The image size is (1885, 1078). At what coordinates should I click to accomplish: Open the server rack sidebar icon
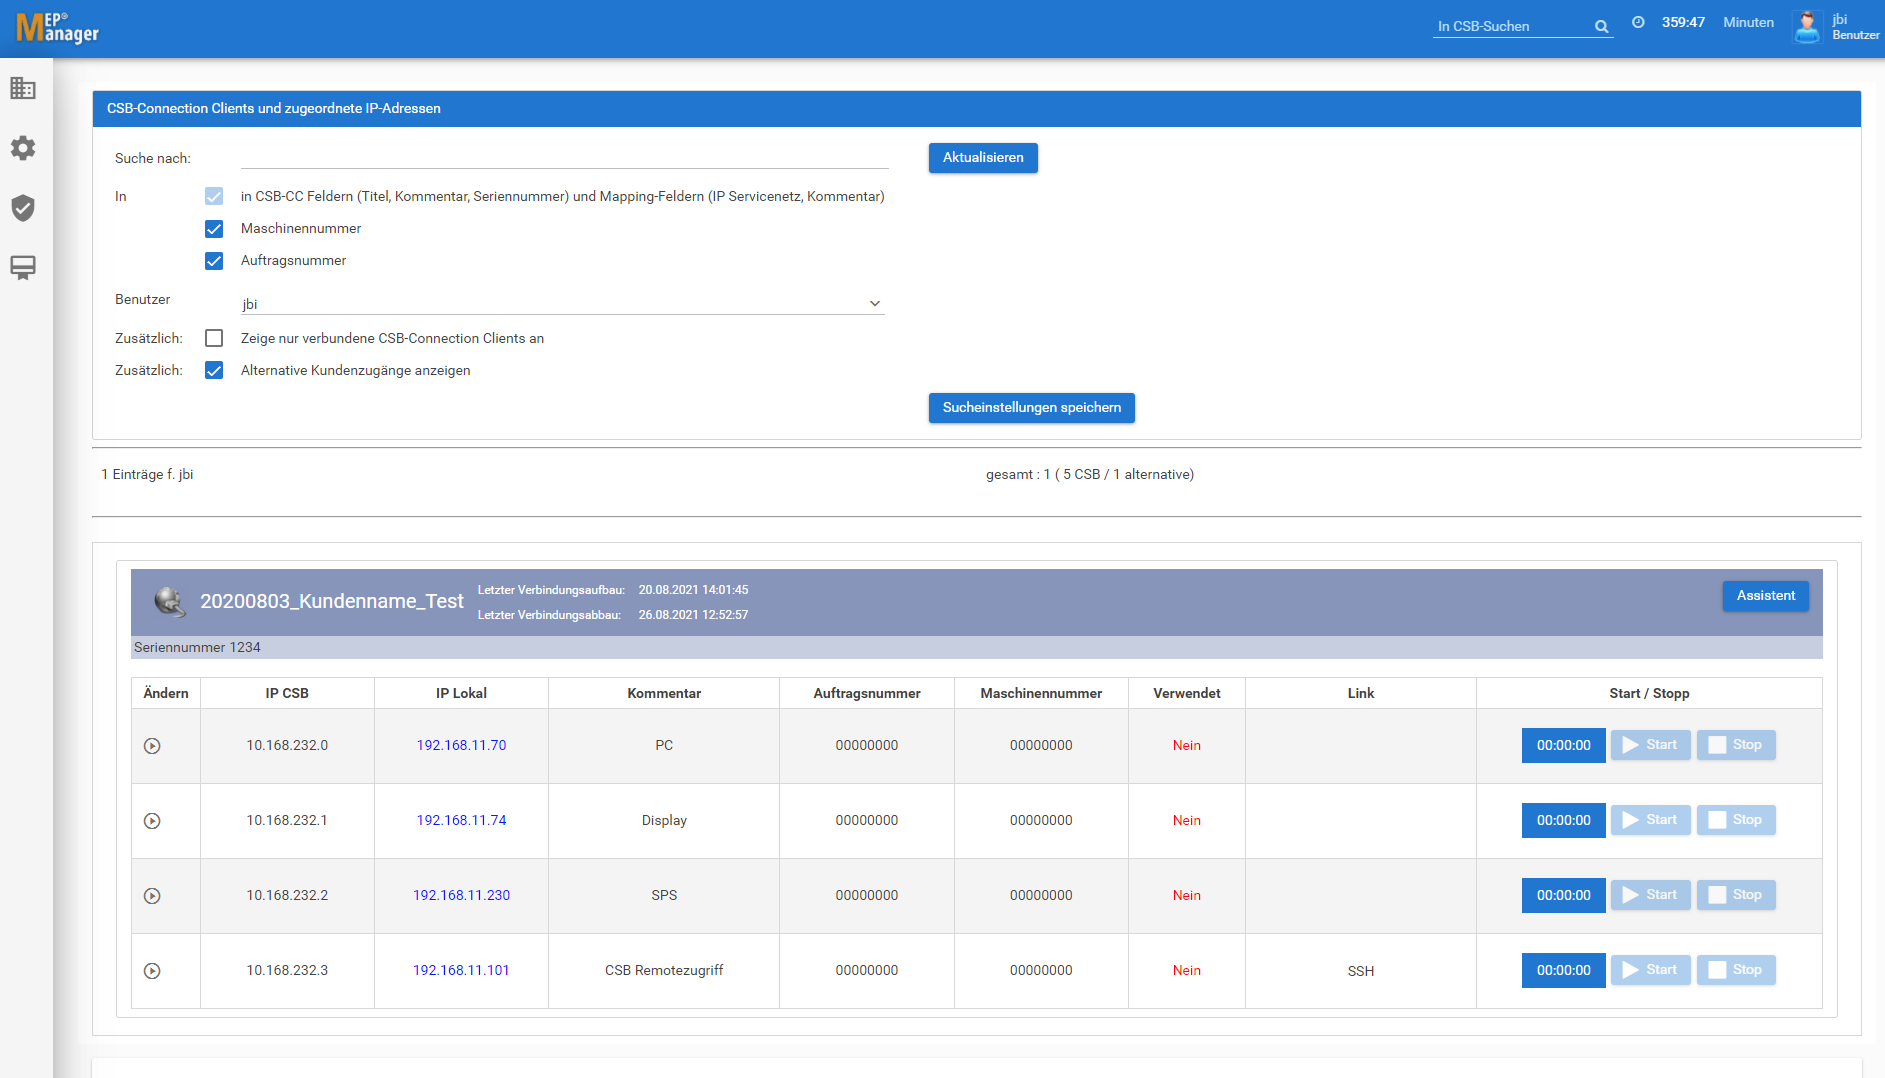23,267
